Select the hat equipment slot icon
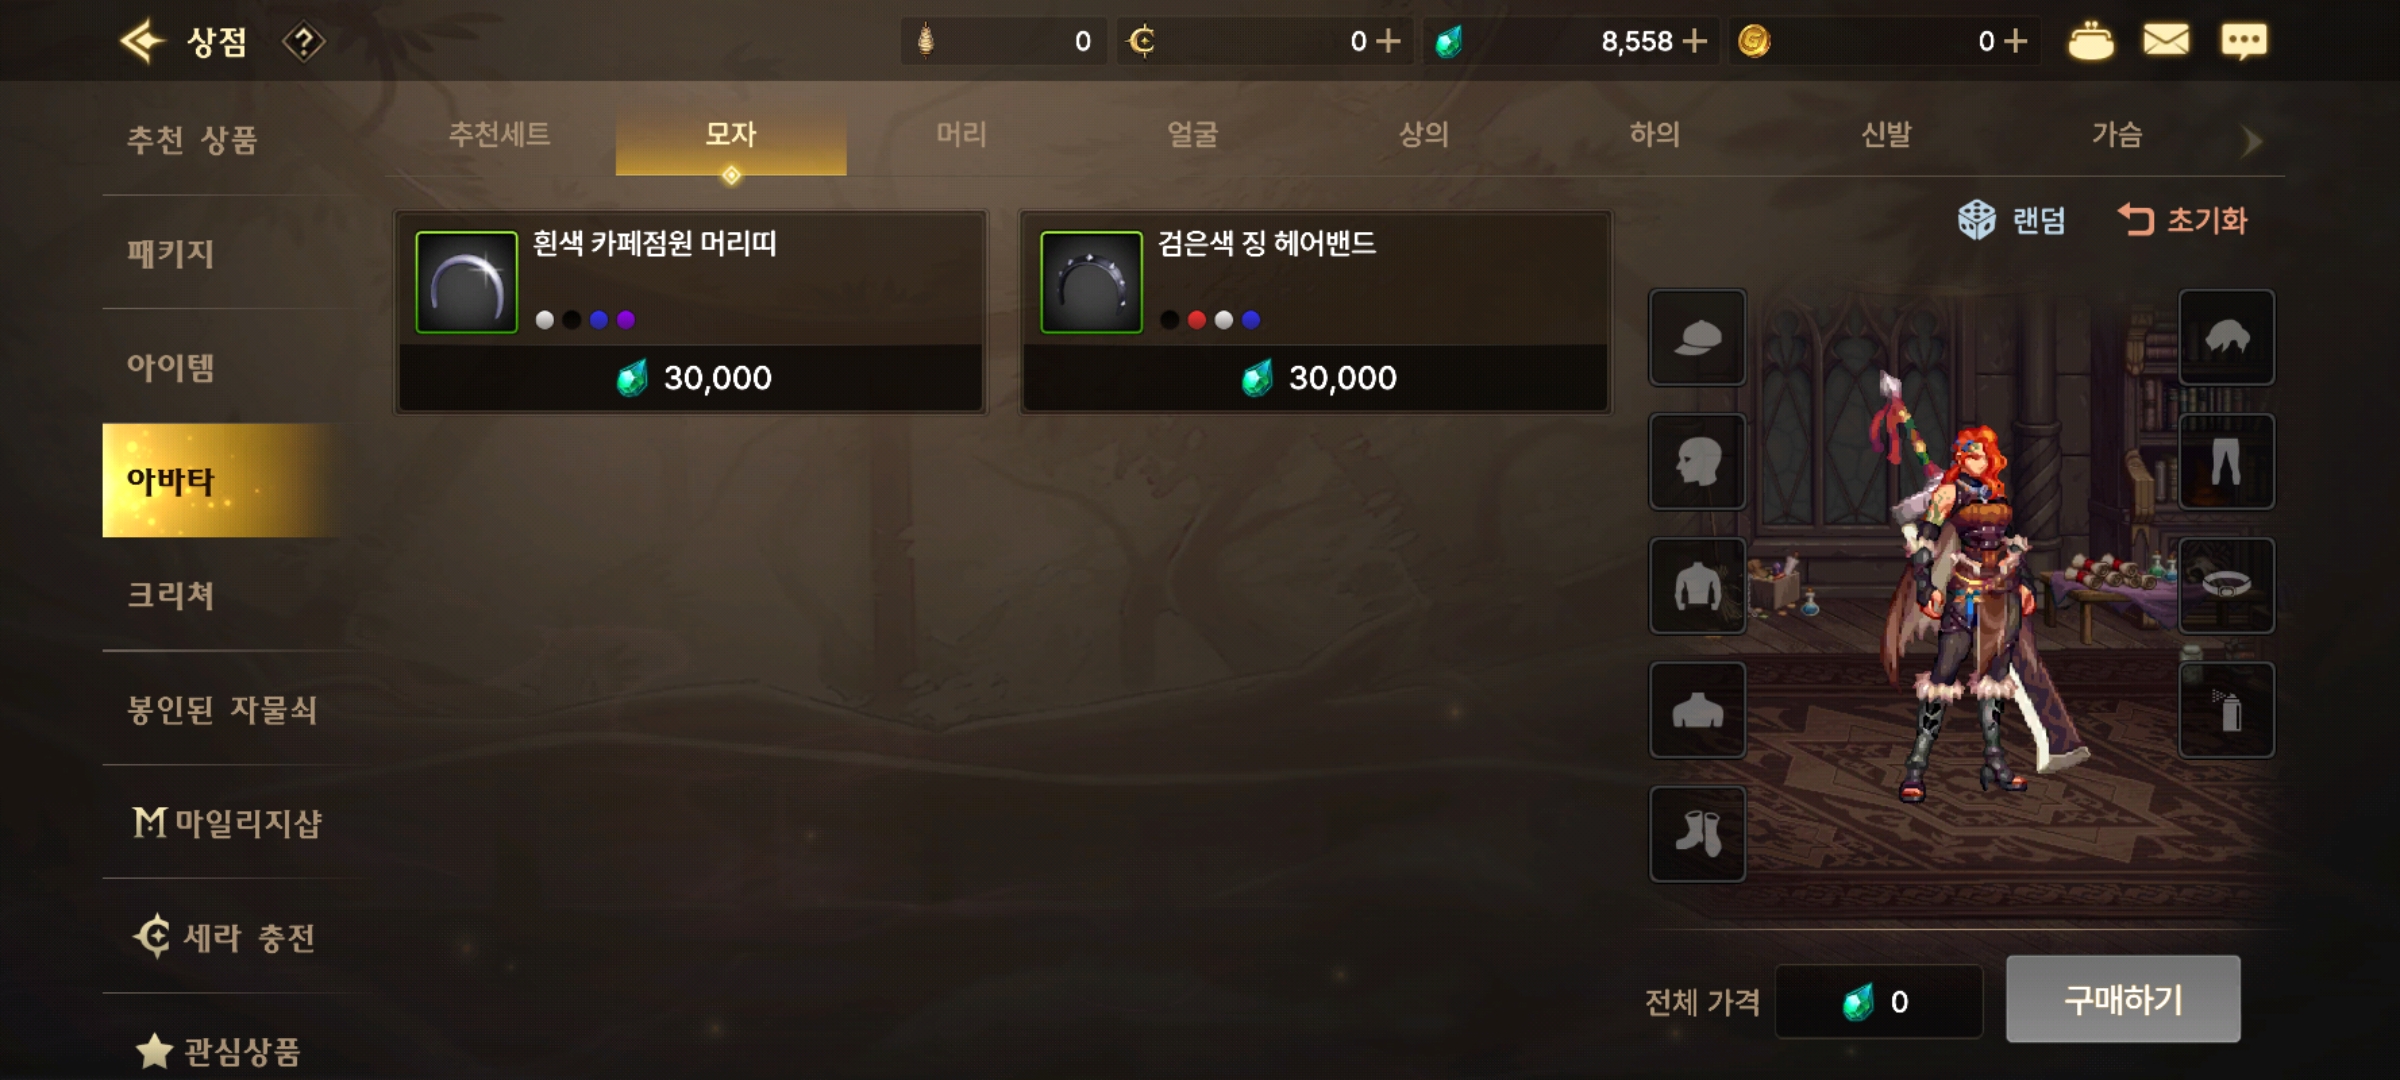 point(1697,338)
